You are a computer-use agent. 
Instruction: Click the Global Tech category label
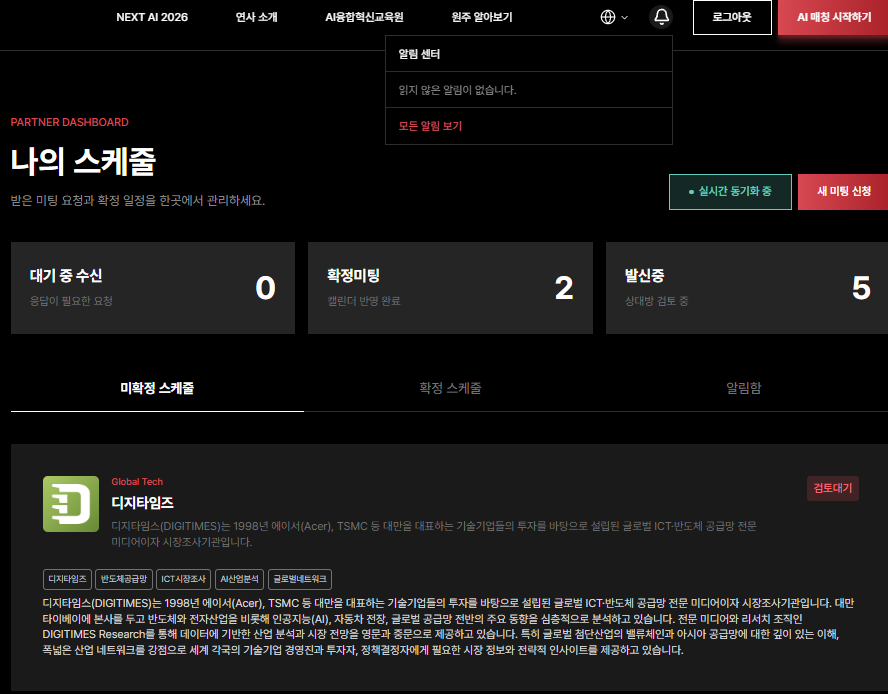tap(137, 482)
